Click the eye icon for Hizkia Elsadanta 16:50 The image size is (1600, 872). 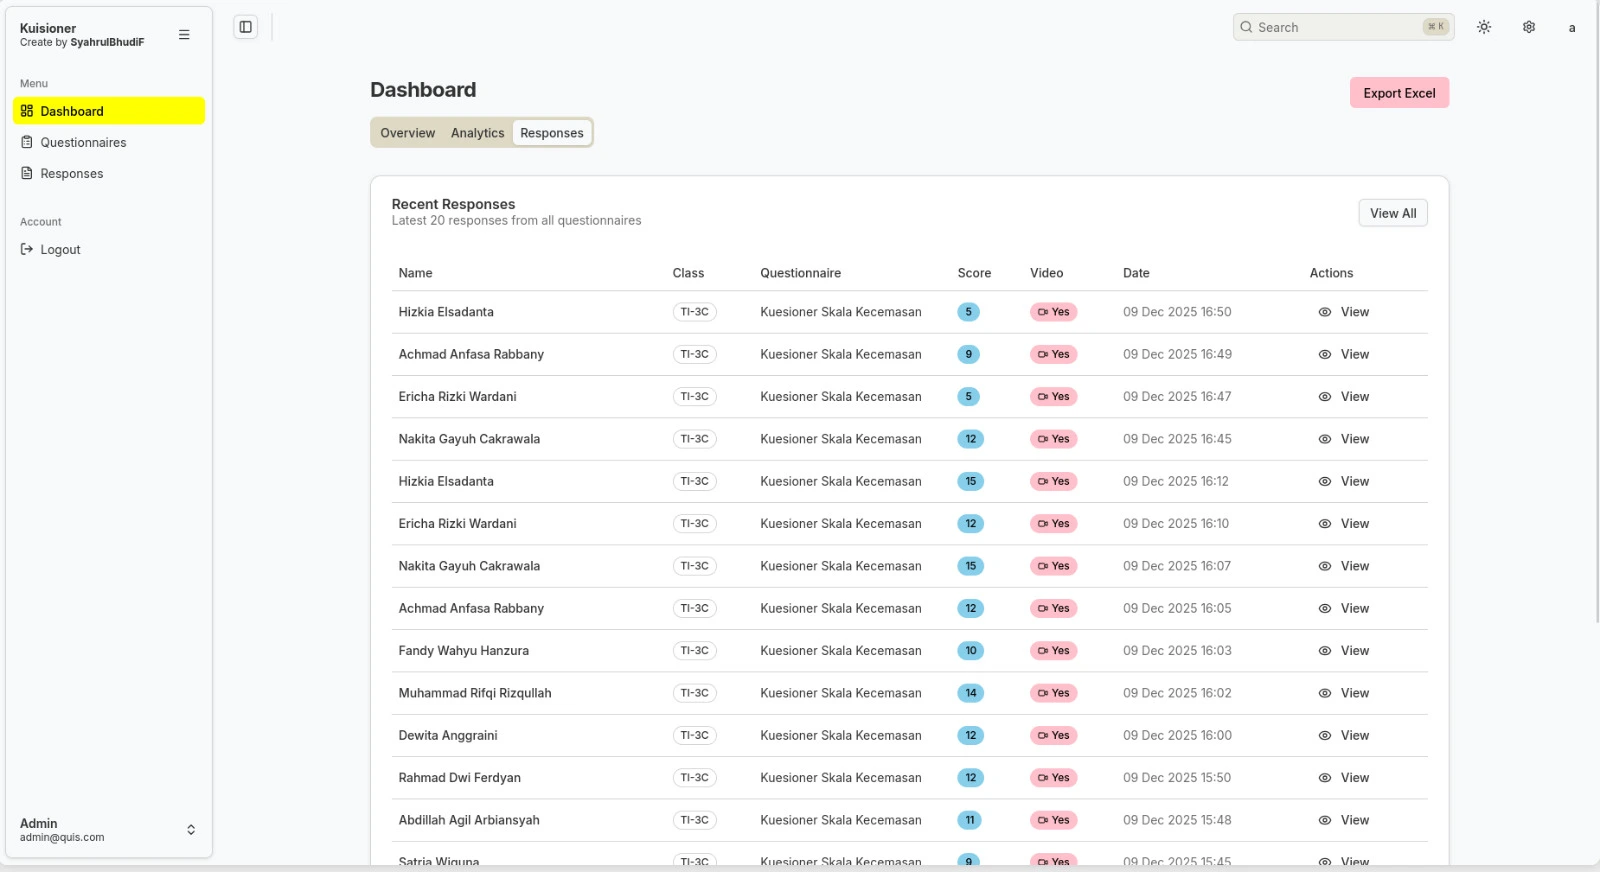coord(1324,312)
